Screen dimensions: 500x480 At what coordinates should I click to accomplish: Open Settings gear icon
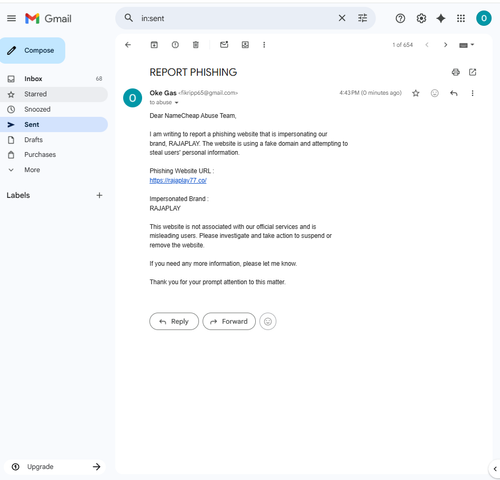click(421, 18)
